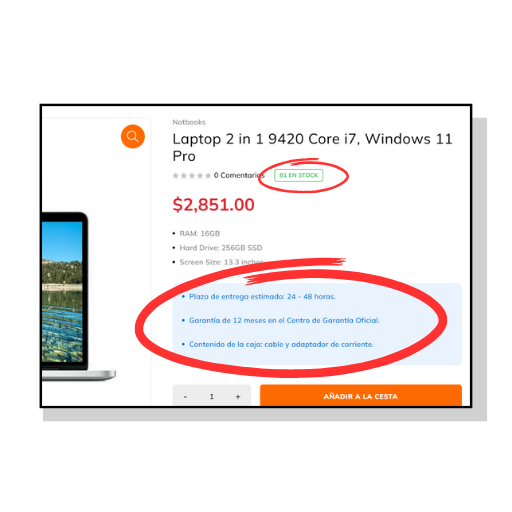Click the quantity field showing 1
This screenshot has width=512, height=512.
click(212, 397)
